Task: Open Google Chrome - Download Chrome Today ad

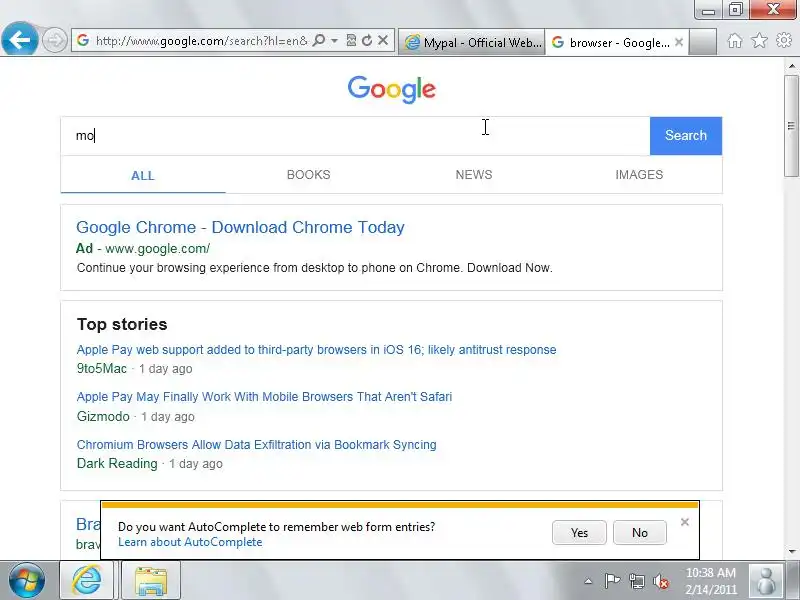Action: 240,227
